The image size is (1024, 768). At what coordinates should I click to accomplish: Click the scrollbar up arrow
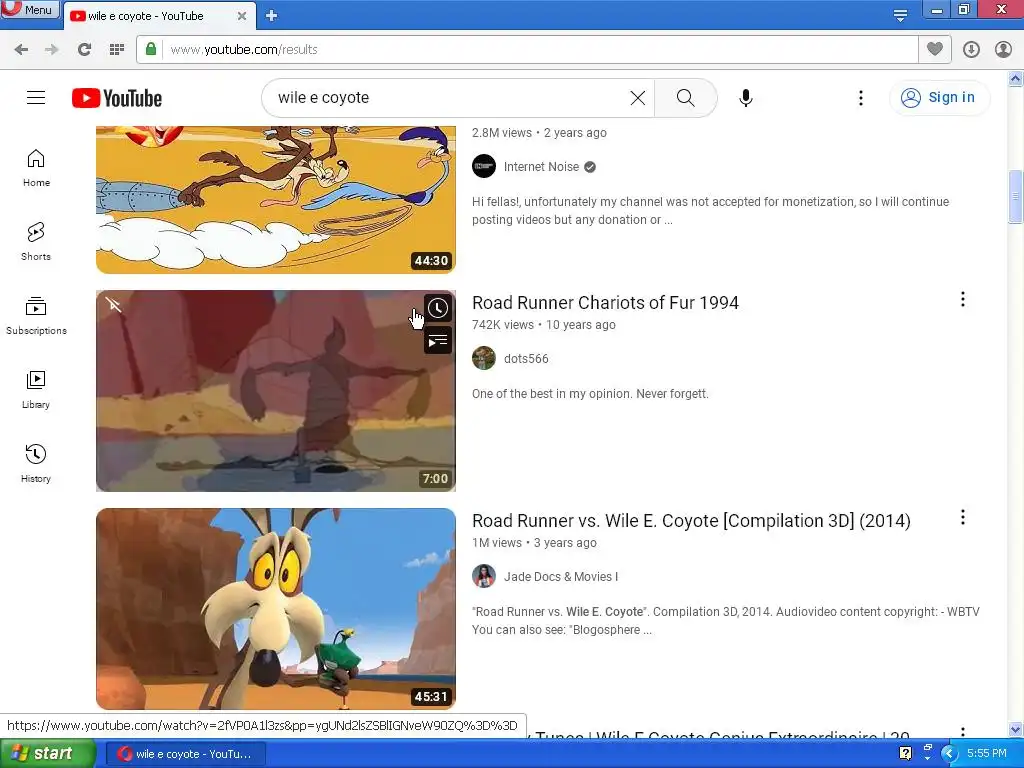(1015, 79)
